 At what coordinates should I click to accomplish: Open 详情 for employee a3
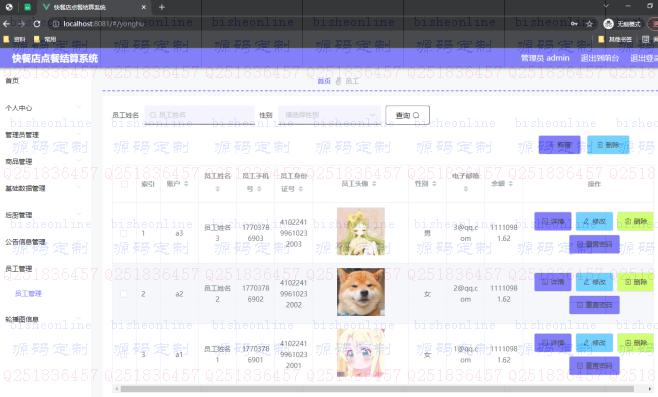553,221
